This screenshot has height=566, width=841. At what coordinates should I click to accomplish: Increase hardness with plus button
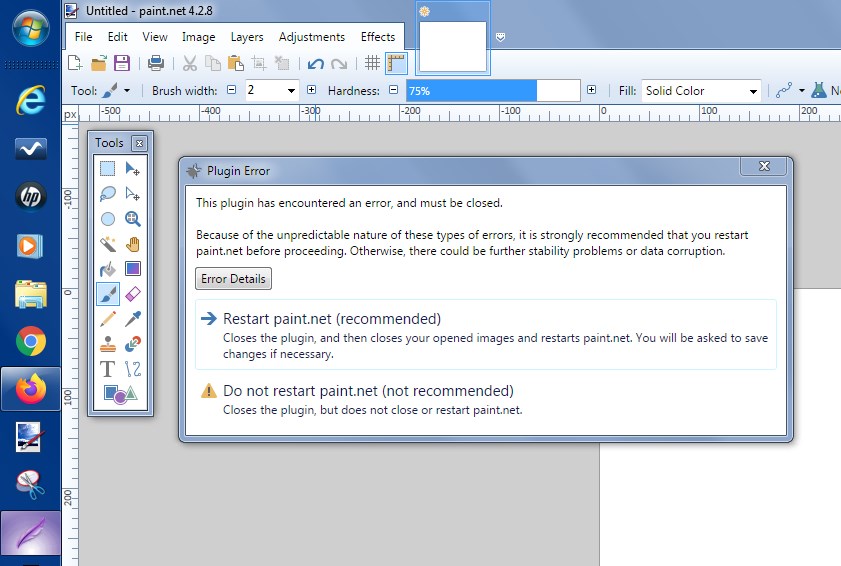point(592,90)
